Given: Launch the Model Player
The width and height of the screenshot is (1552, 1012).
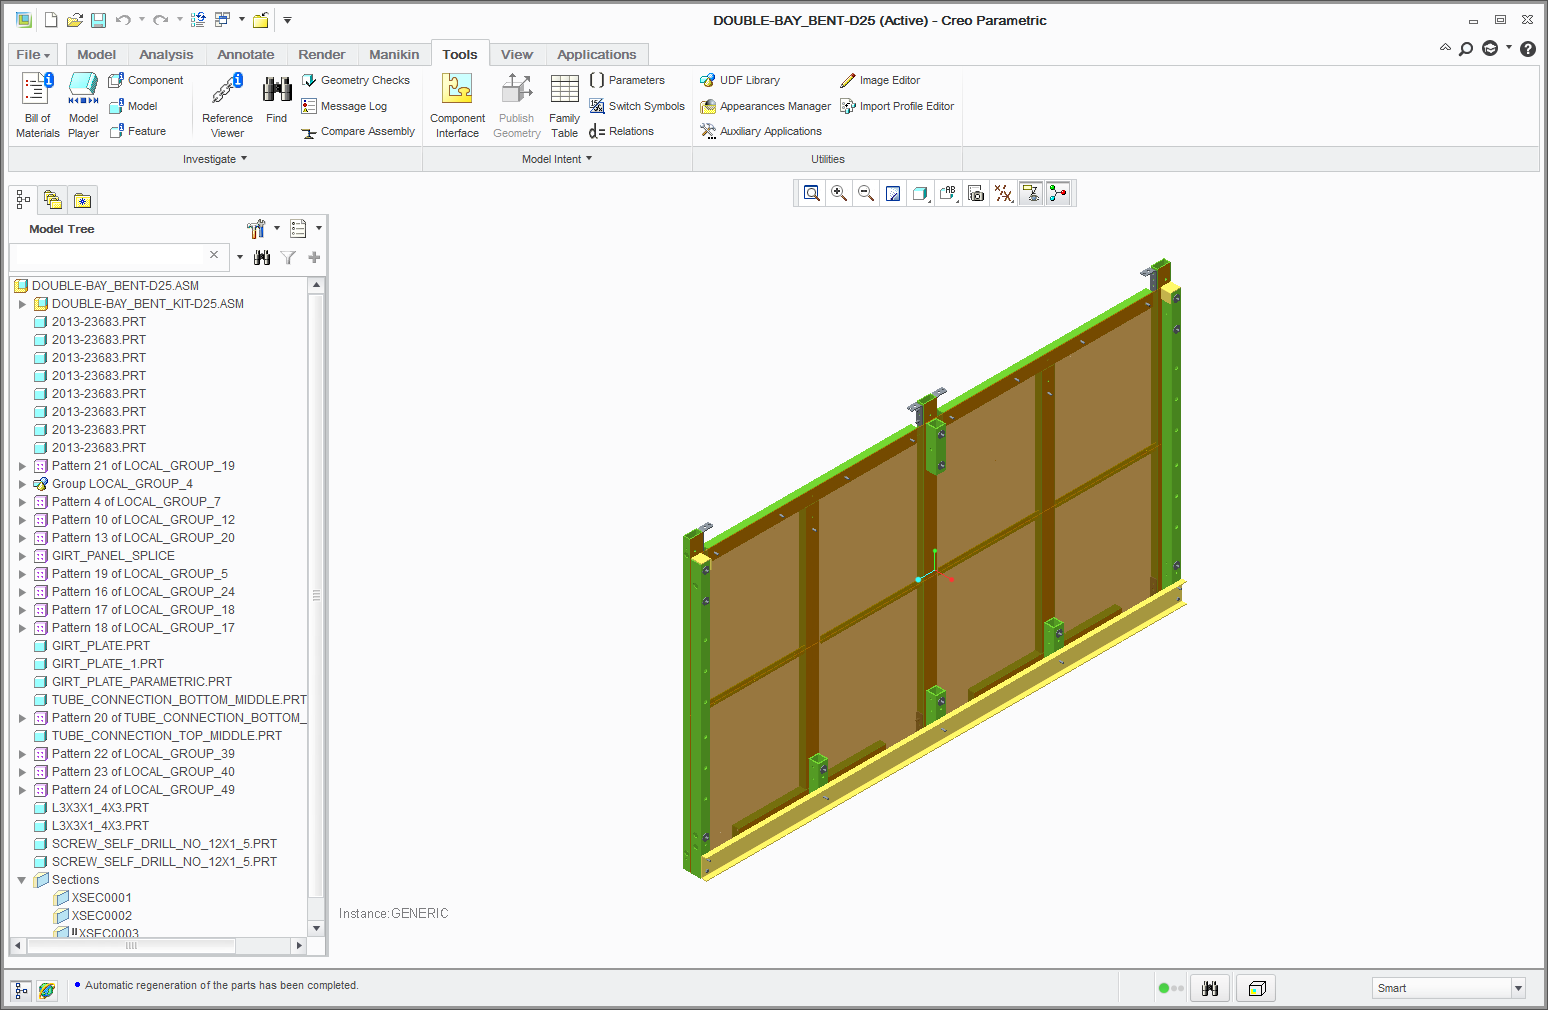Looking at the screenshot, I should [x=83, y=105].
